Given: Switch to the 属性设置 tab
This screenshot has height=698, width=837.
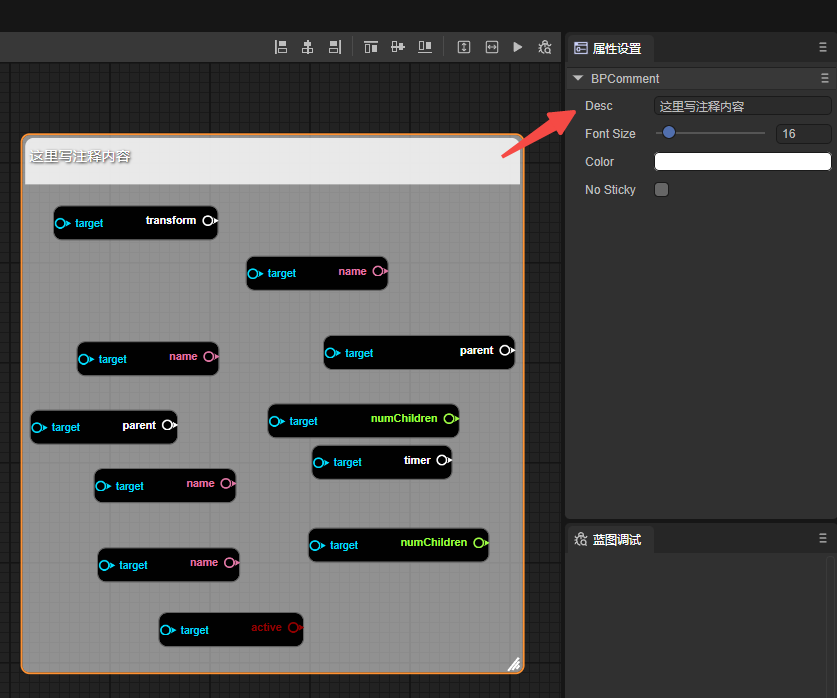Looking at the screenshot, I should [x=608, y=48].
